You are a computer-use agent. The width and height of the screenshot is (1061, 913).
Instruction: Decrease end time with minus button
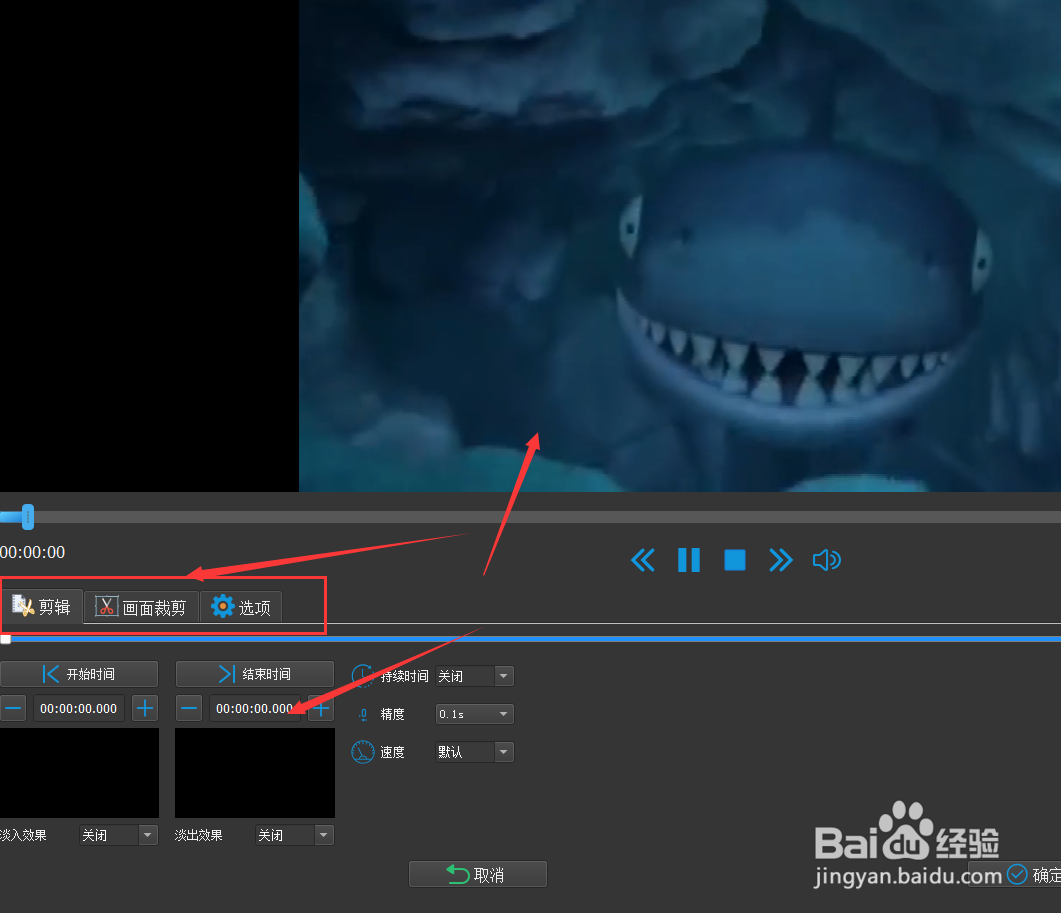(x=189, y=709)
